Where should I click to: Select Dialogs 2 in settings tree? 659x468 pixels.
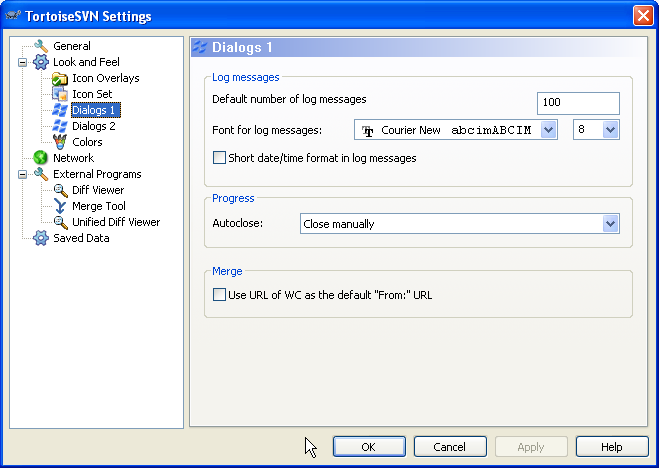pos(94,126)
